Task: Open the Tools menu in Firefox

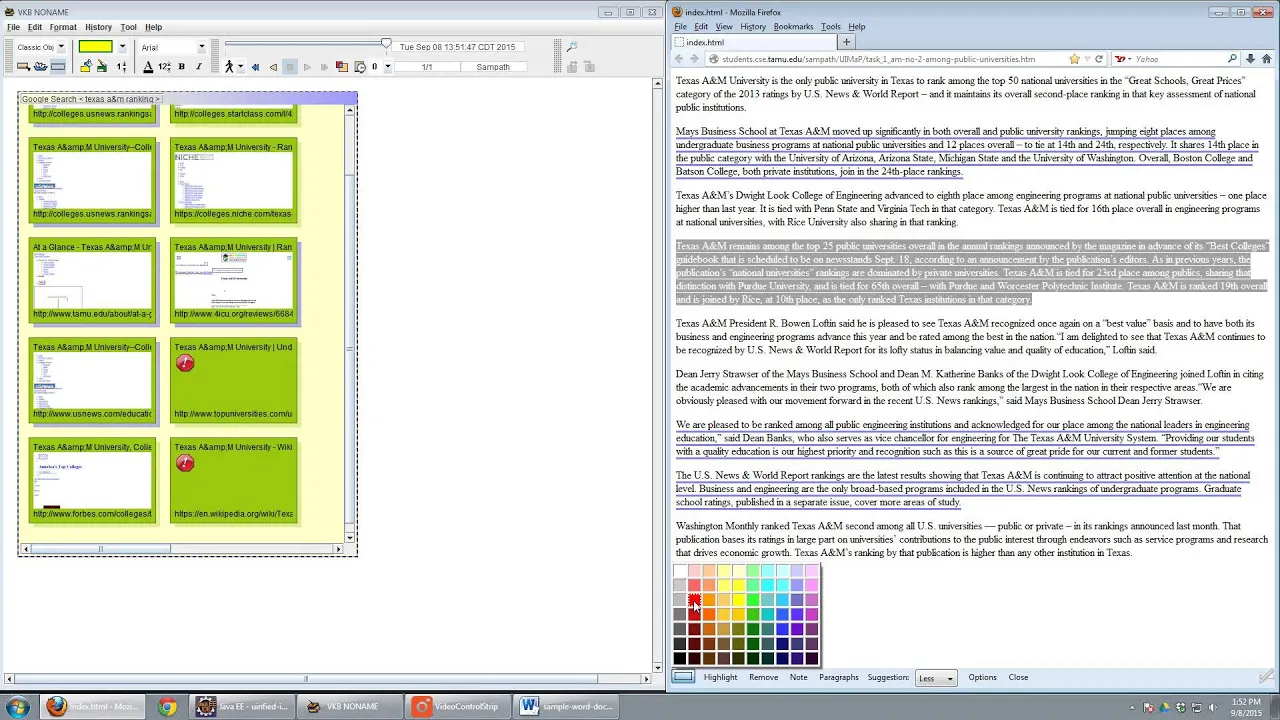Action: [831, 27]
